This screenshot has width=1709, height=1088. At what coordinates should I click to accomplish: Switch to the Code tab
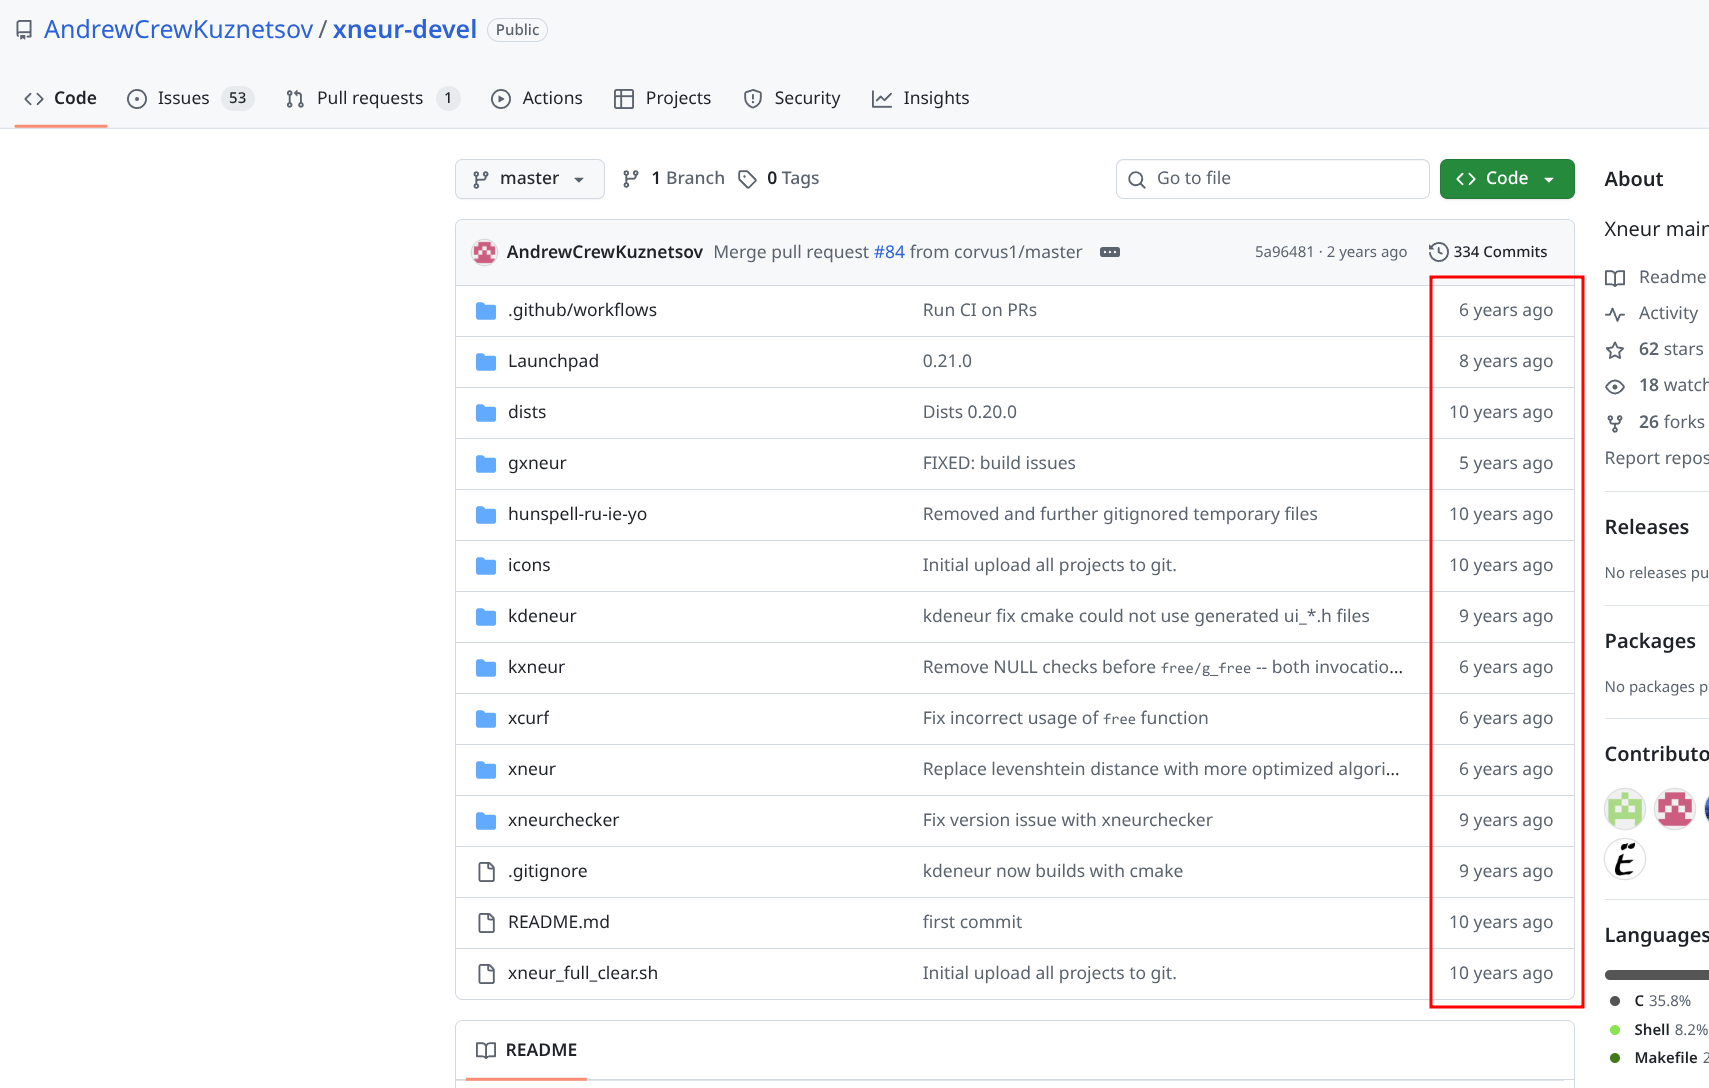pos(61,98)
